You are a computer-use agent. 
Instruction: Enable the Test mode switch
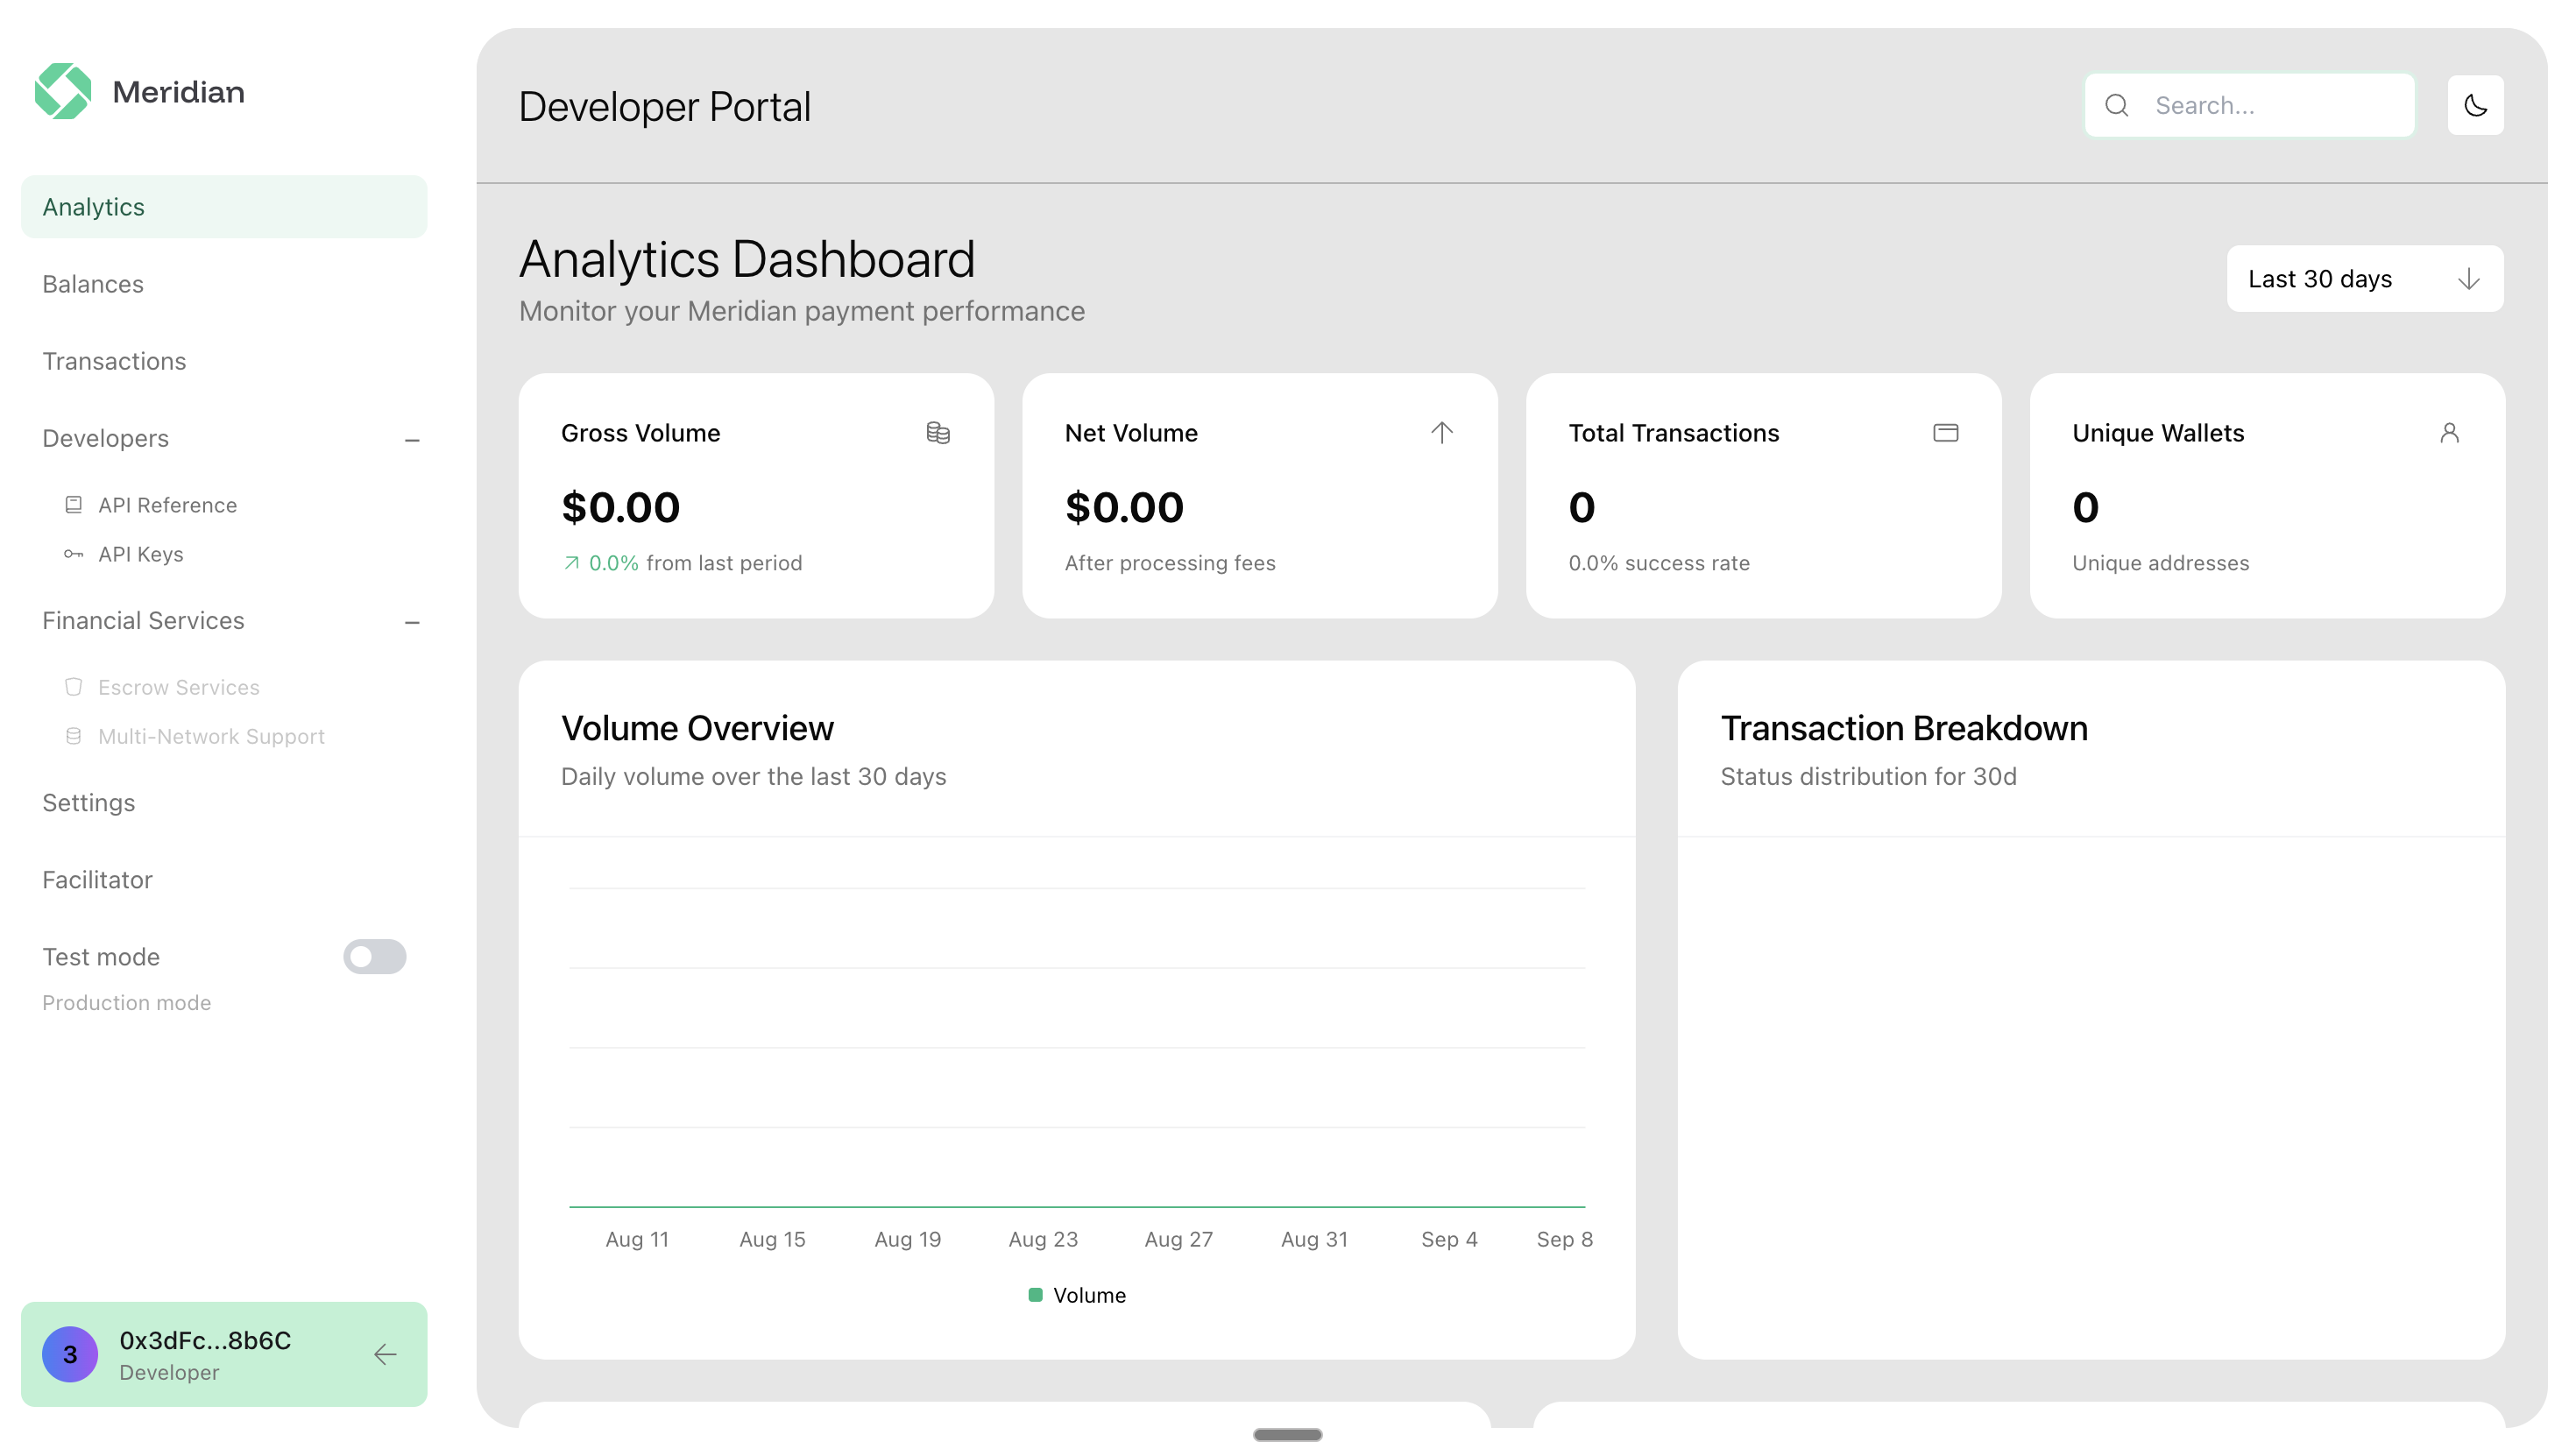click(x=374, y=956)
